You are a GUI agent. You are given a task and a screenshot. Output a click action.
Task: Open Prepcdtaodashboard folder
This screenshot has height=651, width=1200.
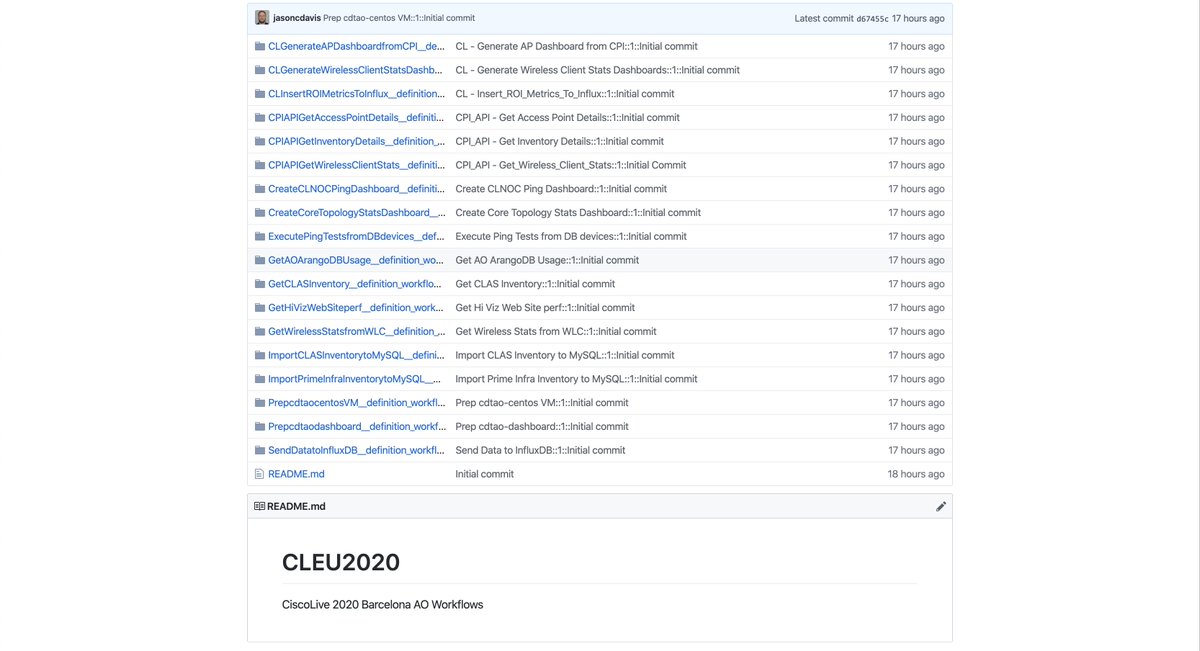point(356,426)
